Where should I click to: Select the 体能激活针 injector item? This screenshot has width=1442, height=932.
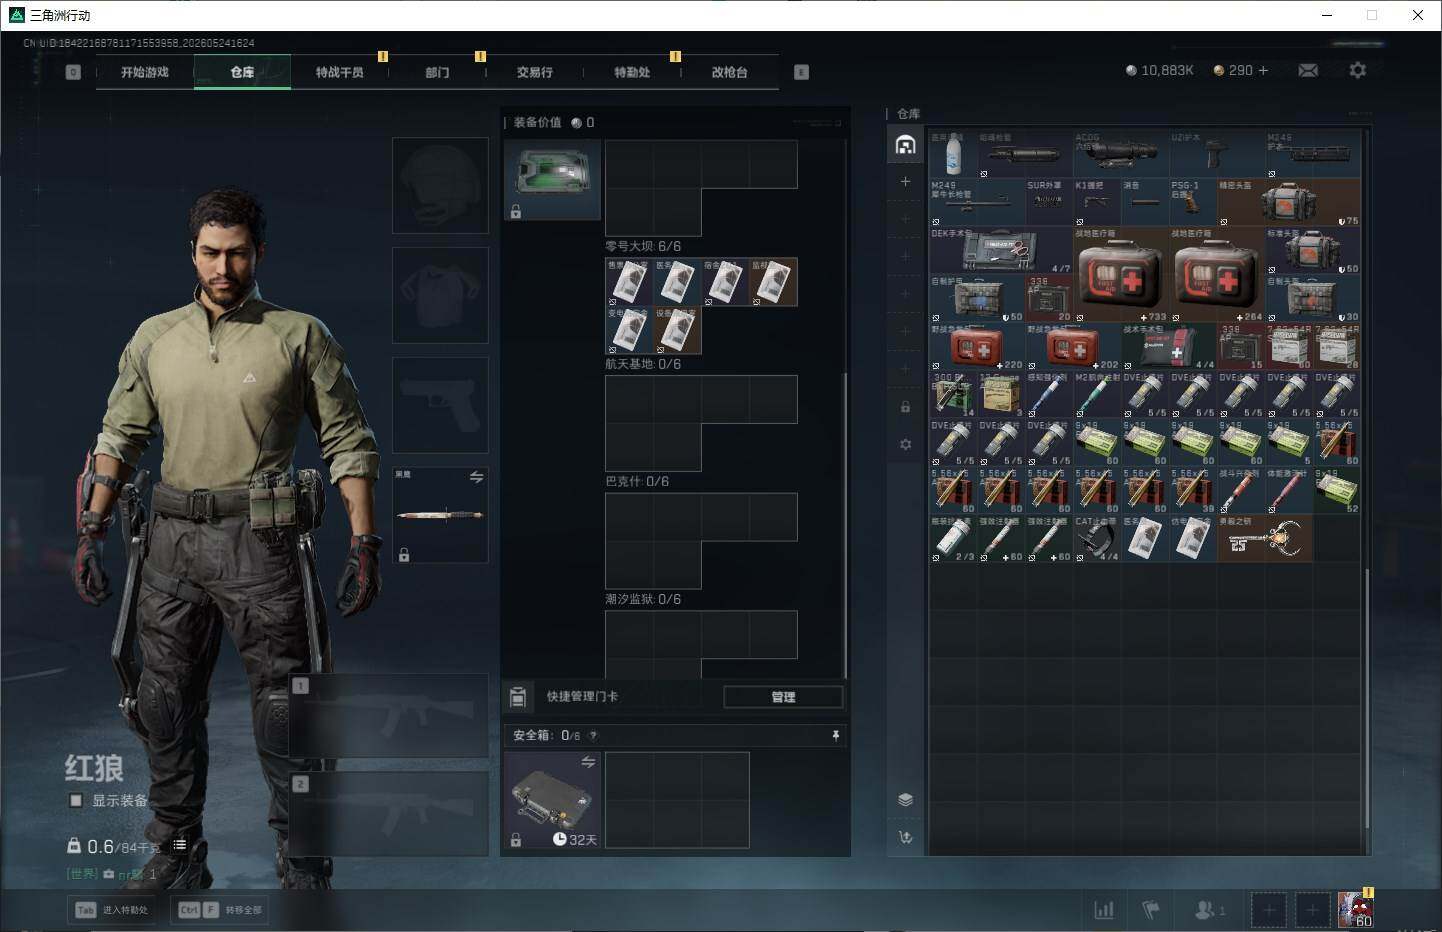(1288, 491)
